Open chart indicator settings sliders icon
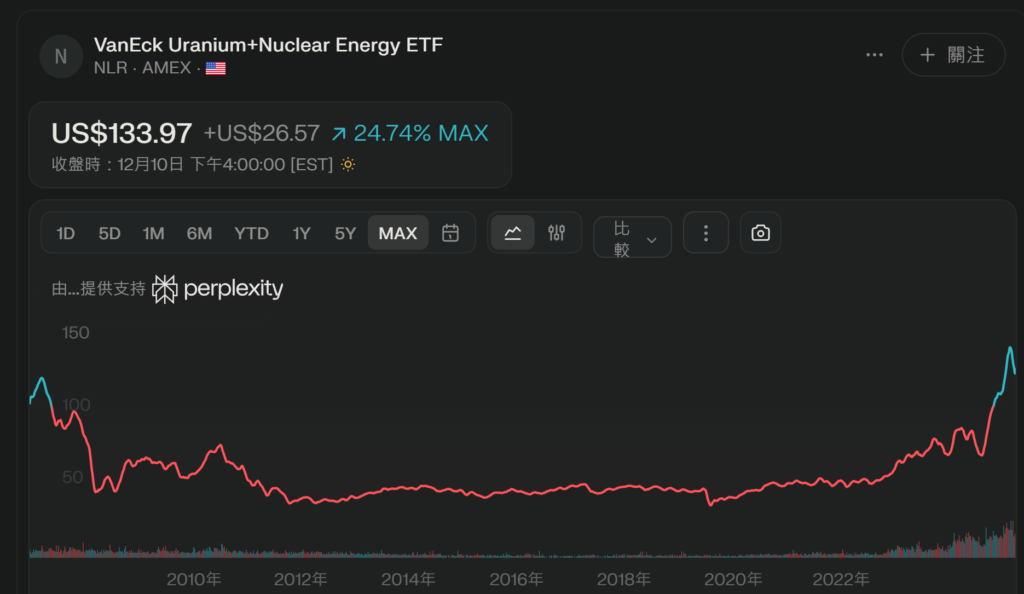 [x=557, y=233]
